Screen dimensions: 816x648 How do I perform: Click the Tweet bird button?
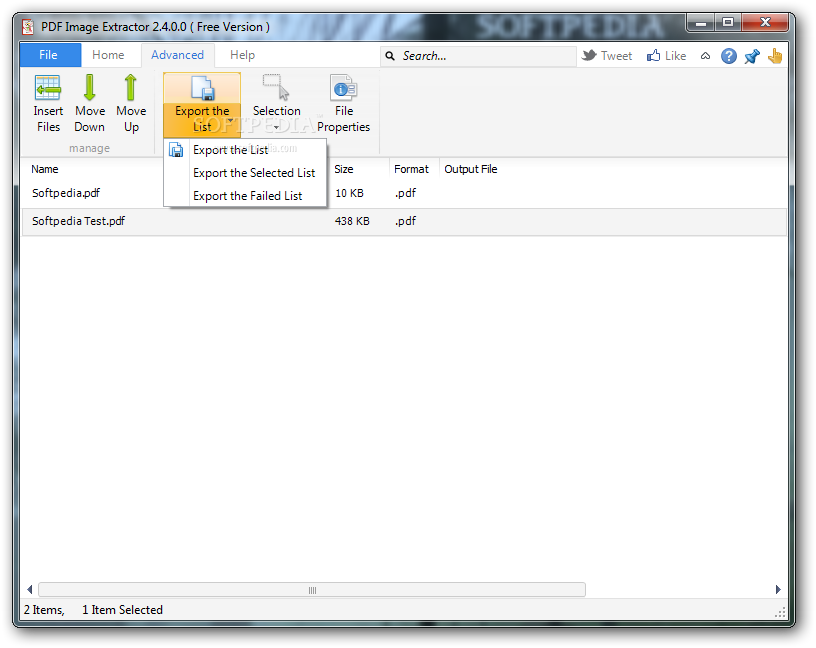click(607, 56)
